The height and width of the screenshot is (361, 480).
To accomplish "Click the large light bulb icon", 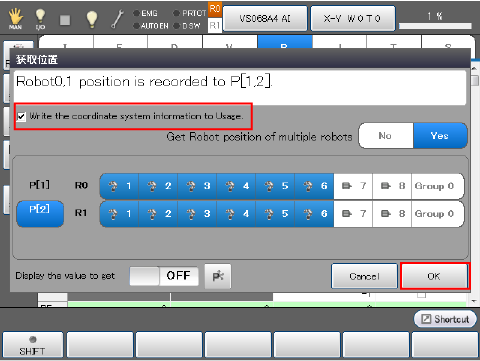I will tap(92, 19).
